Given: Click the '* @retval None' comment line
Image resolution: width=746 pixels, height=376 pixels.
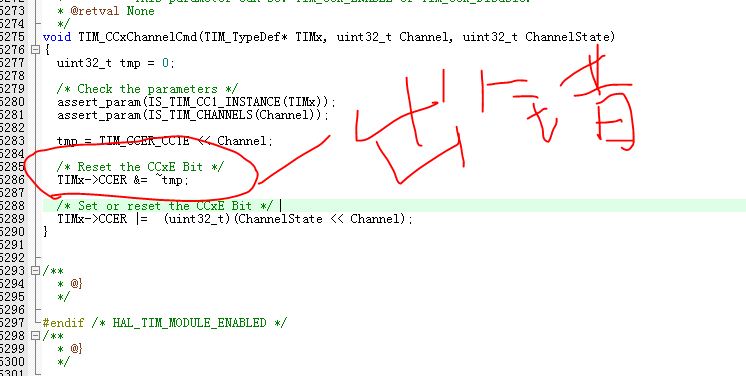Looking at the screenshot, I should 106,11.
